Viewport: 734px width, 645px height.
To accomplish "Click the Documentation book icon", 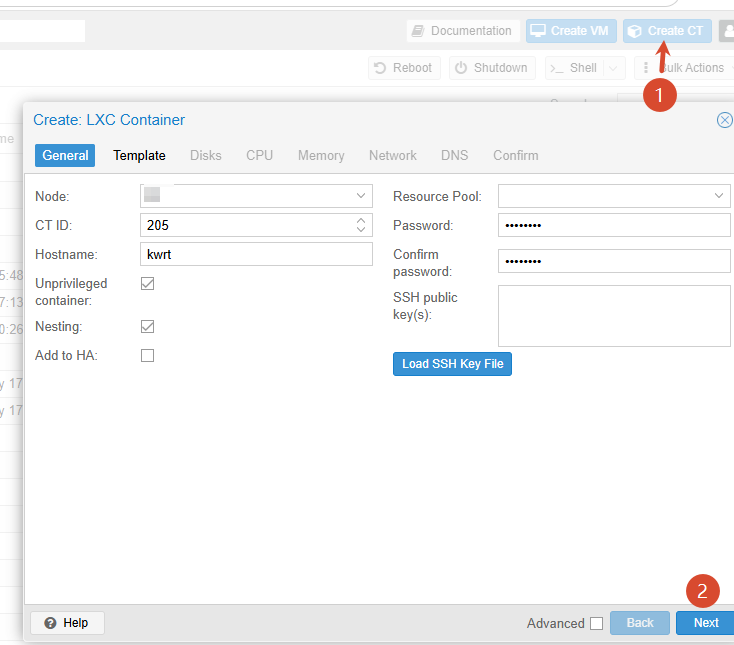I will [418, 31].
